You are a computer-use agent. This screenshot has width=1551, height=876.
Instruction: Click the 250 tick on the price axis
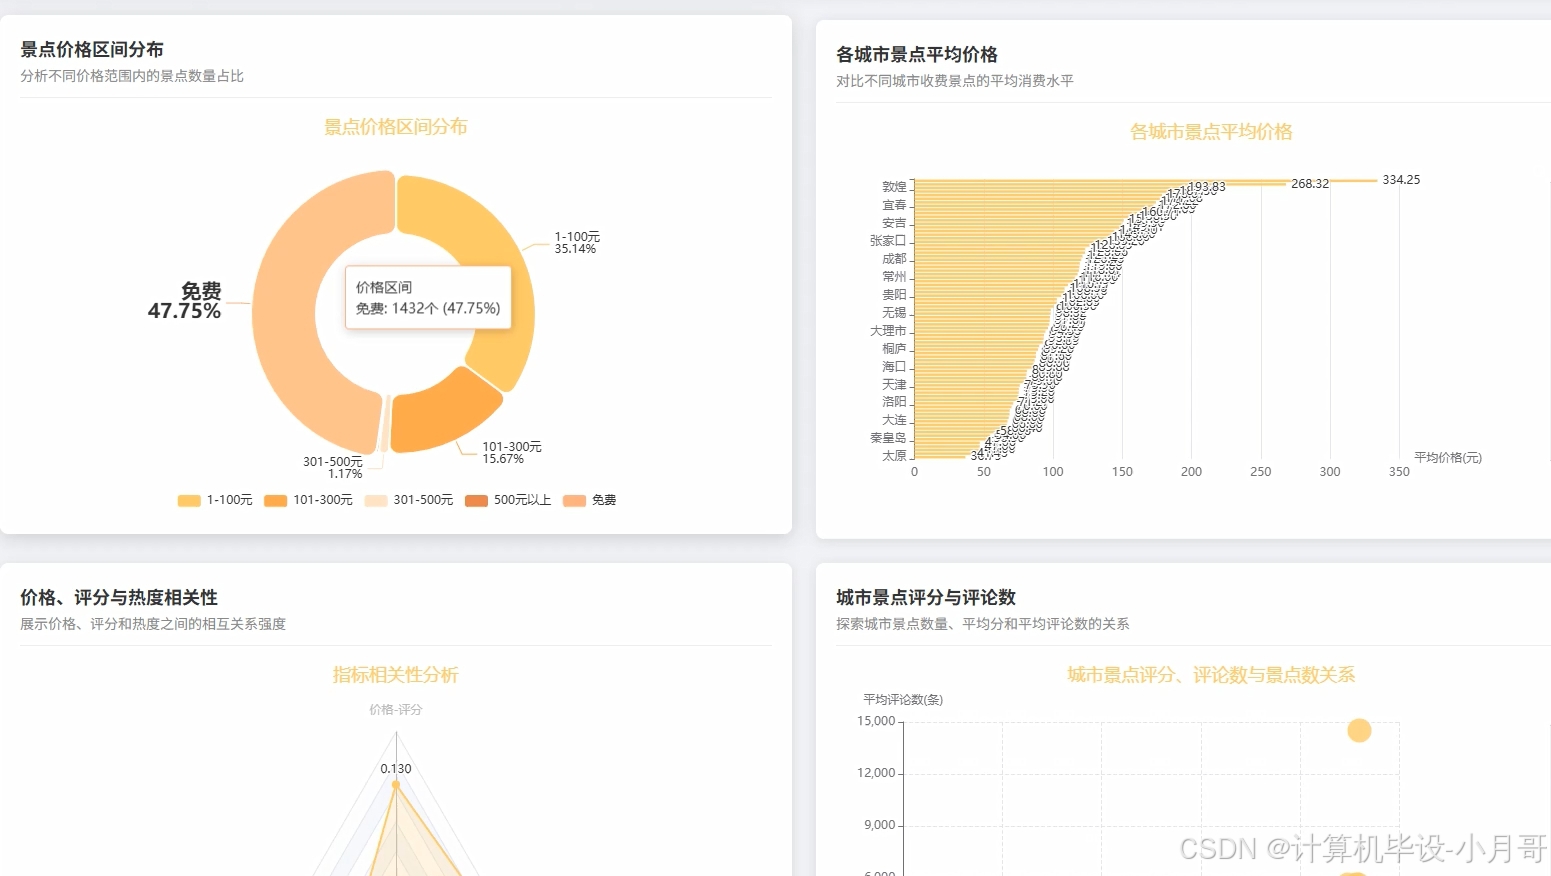(1261, 472)
